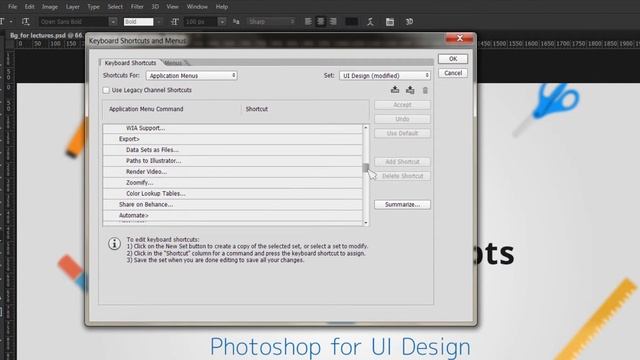The image size is (640, 360).
Task: Select right align text icon
Action: pyautogui.click(x=333, y=21)
